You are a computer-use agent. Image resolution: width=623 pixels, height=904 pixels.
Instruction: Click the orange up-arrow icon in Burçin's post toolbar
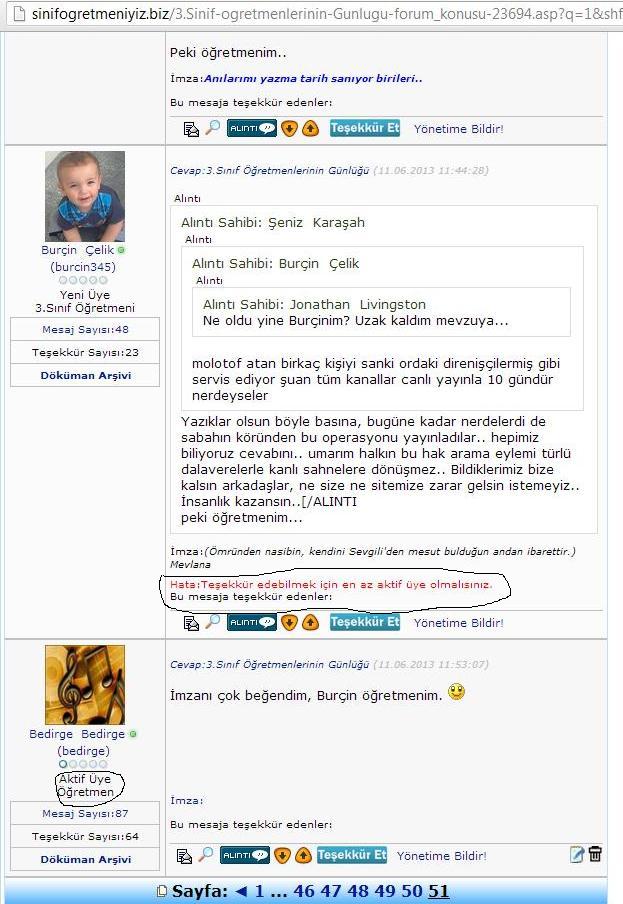tap(310, 623)
